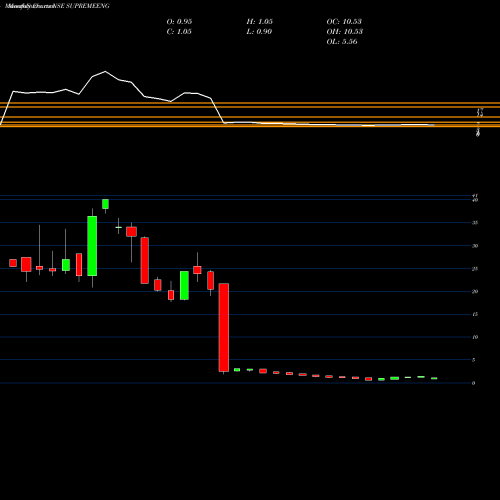This screenshot has width=500, height=500.
Task: Click the "O: 0.95" open value
Action: pyautogui.click(x=179, y=22)
